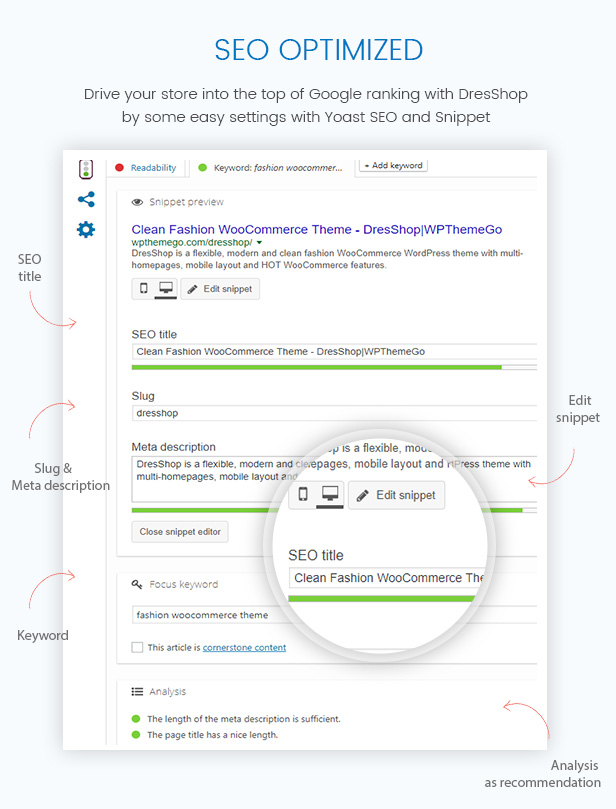Click the red Readability status dot
The image size is (616, 809).
(119, 168)
